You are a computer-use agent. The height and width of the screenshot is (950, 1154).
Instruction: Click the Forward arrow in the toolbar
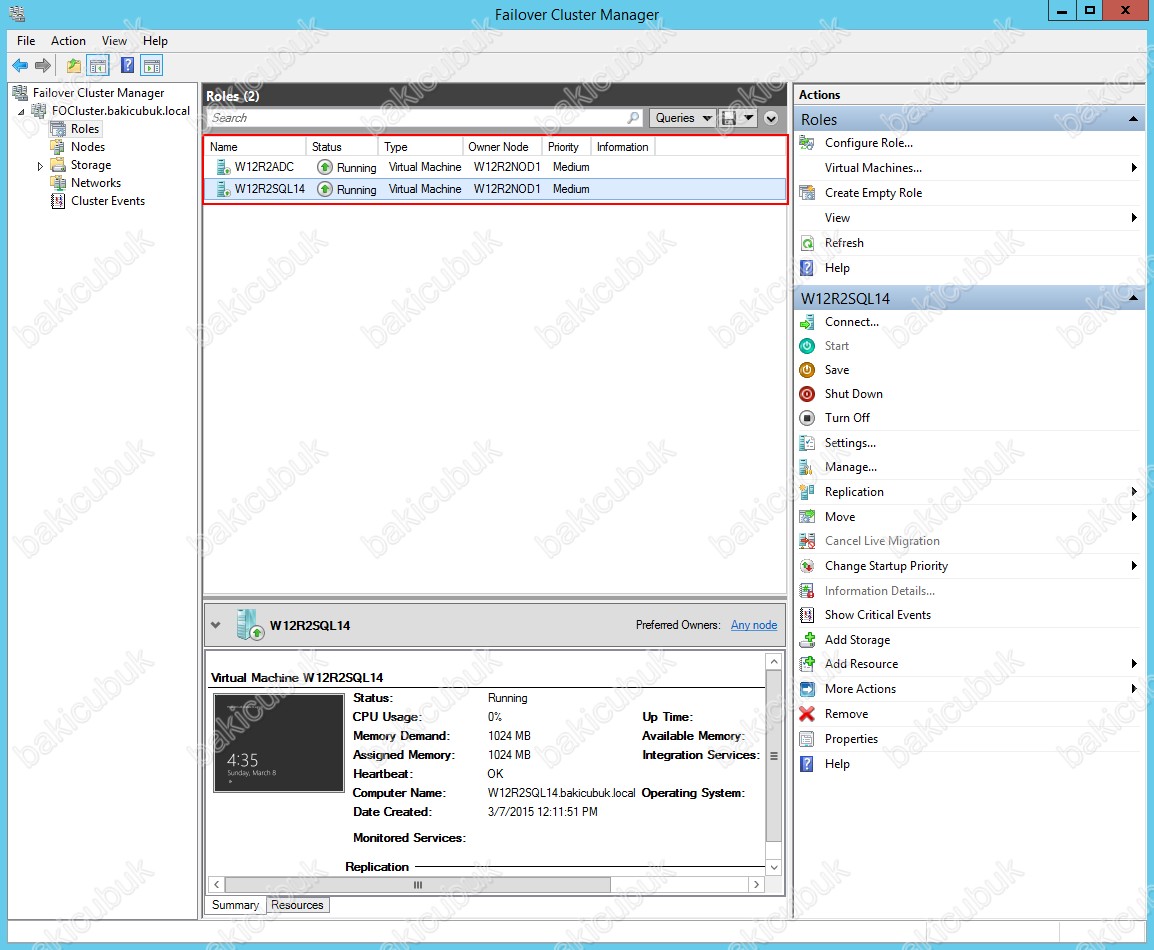[x=43, y=66]
